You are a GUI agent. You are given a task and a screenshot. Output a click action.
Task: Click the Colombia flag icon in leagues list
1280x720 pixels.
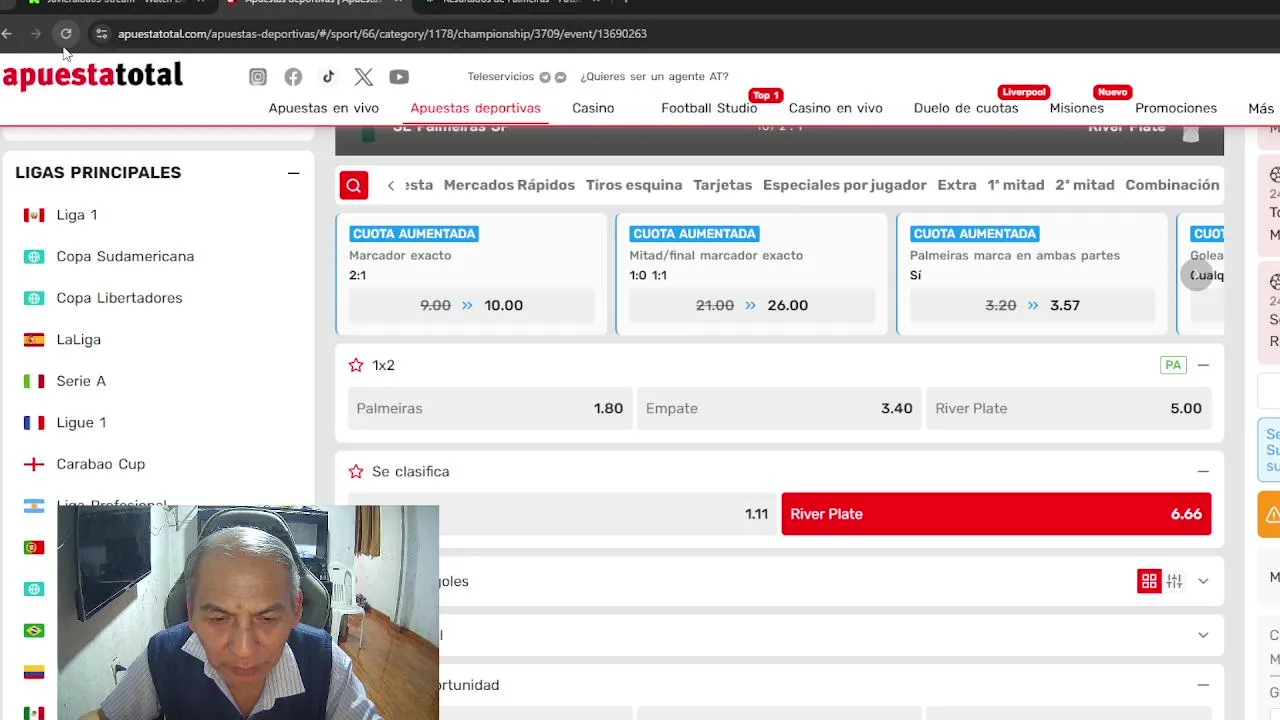coord(34,672)
